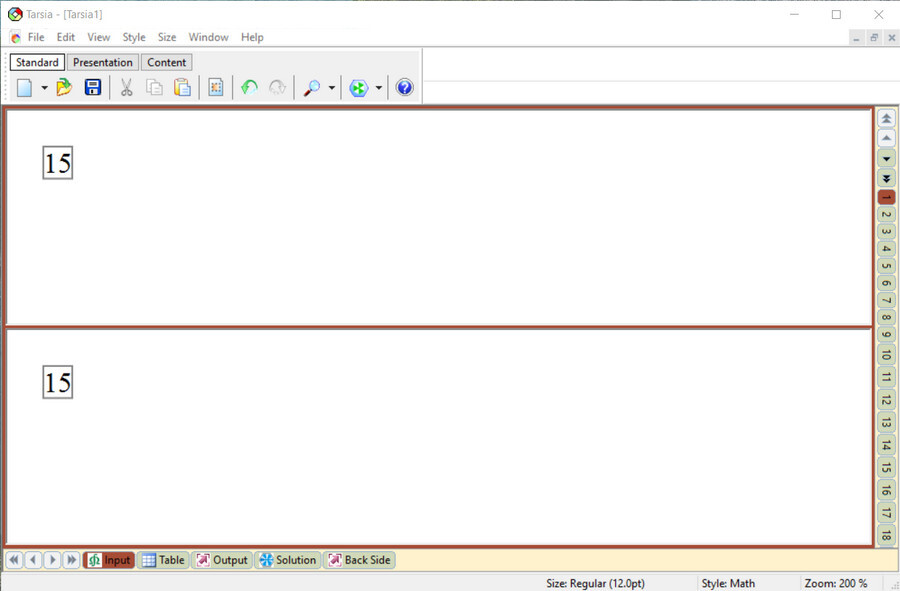
Task: Select page 9 in side strip
Action: click(886, 335)
